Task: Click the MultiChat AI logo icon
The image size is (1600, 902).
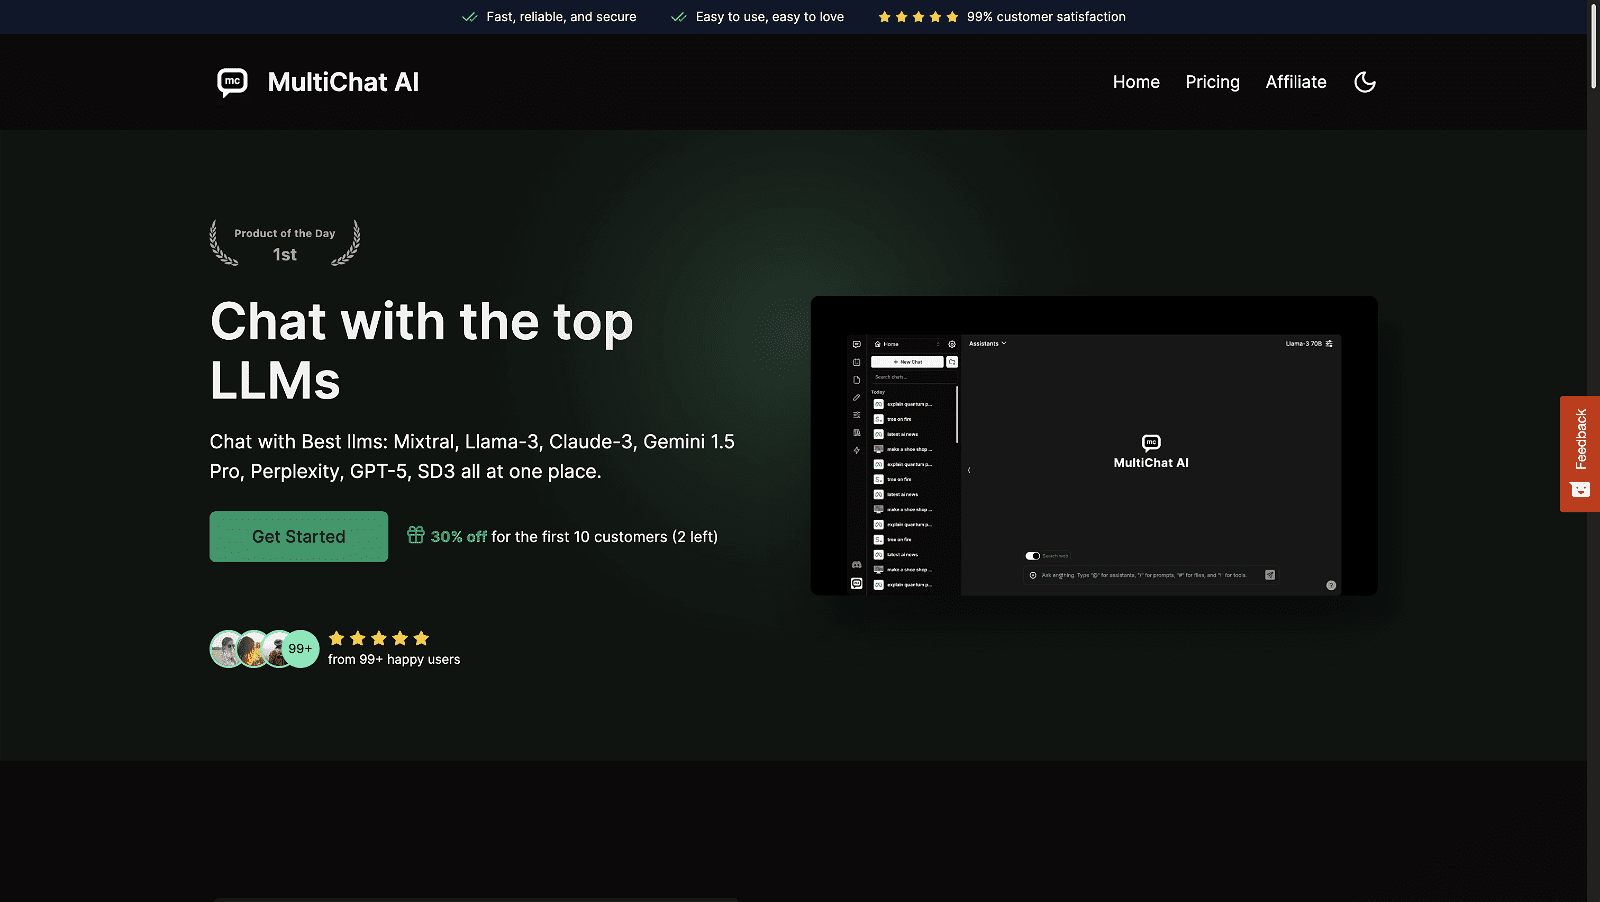Action: pyautogui.click(x=232, y=82)
